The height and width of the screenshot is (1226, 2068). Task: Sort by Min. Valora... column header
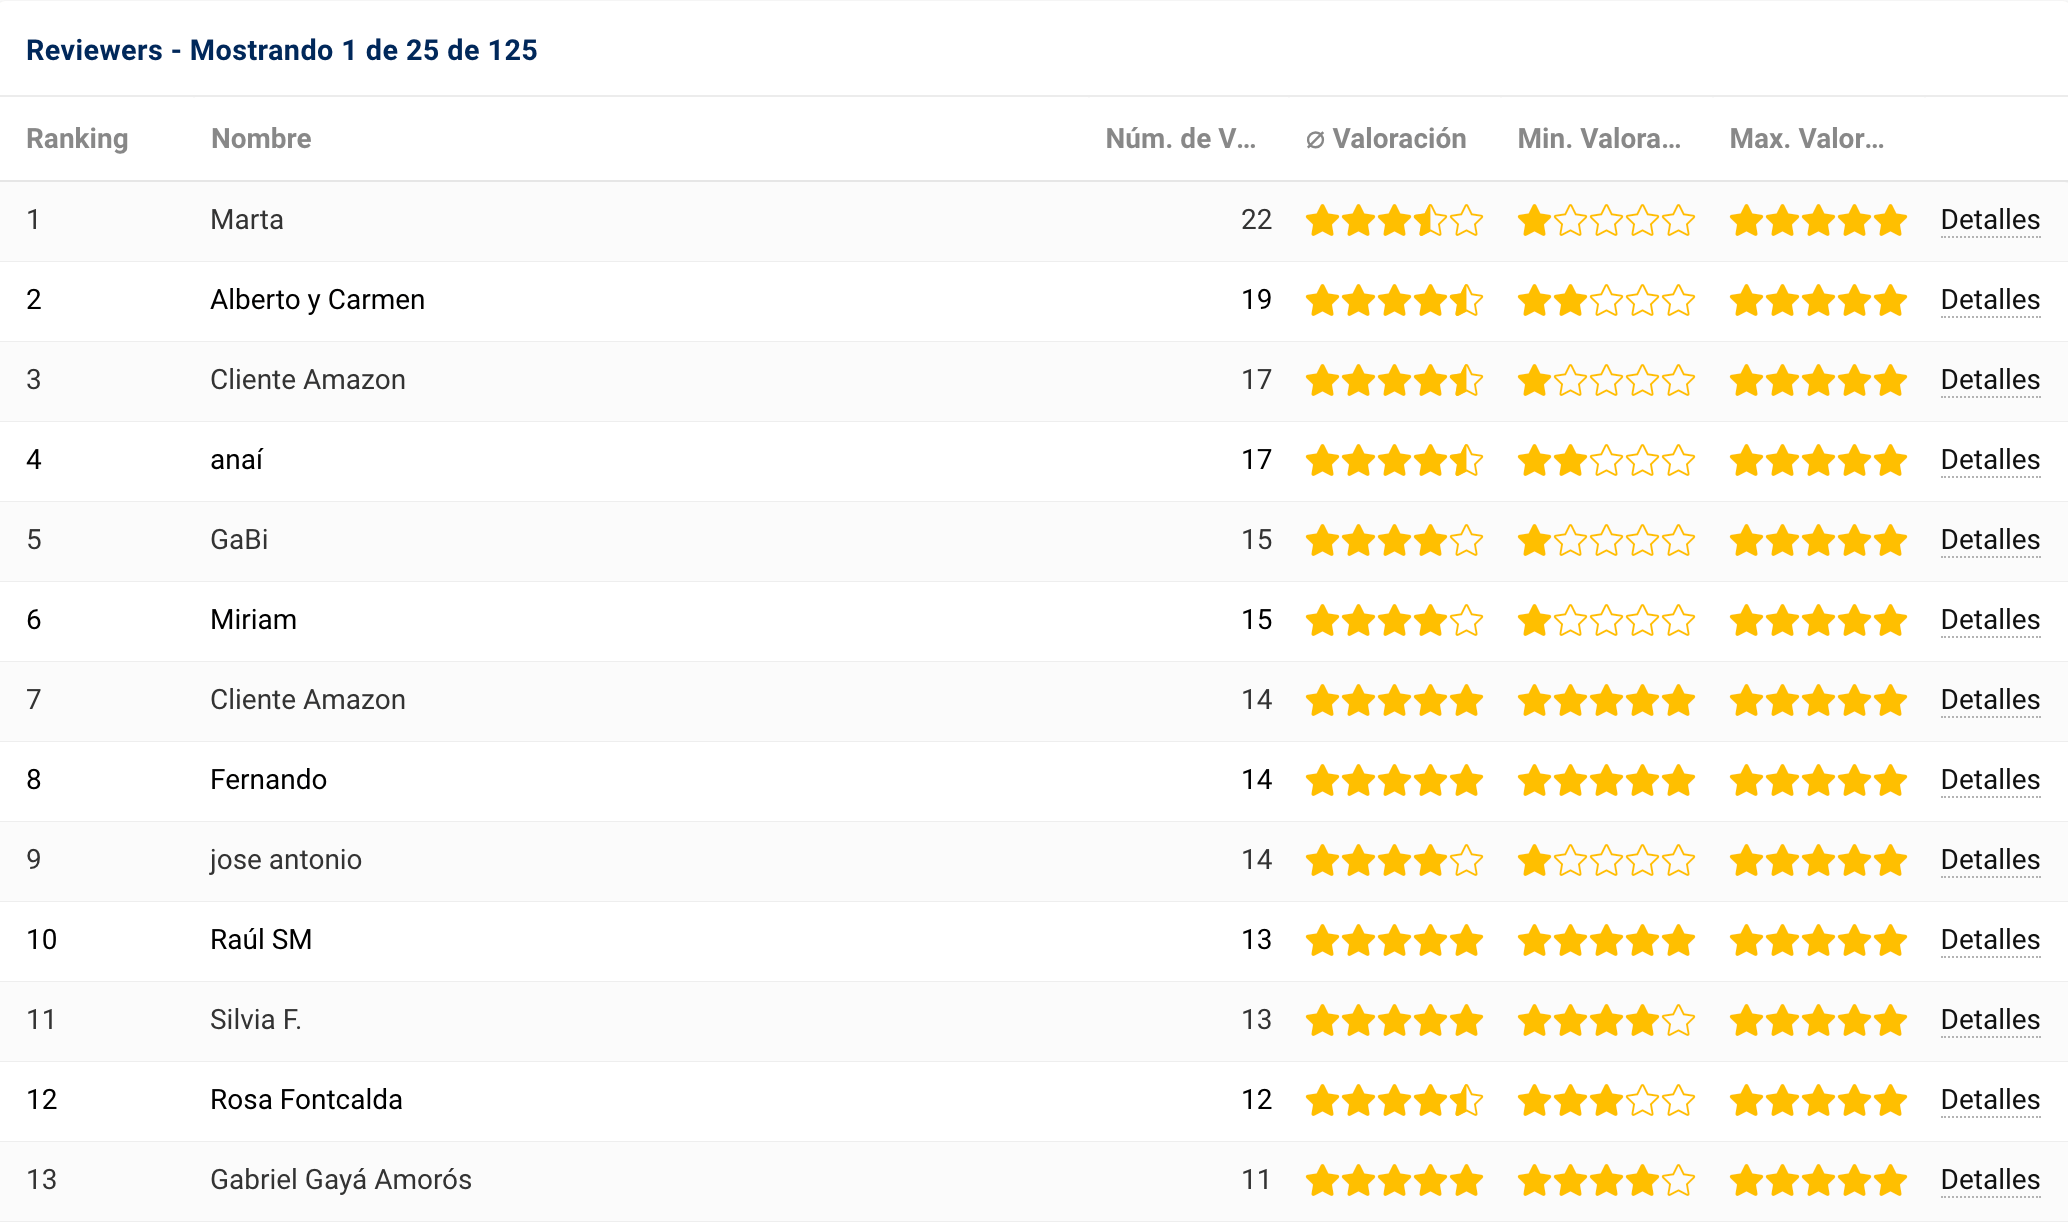pos(1598,139)
